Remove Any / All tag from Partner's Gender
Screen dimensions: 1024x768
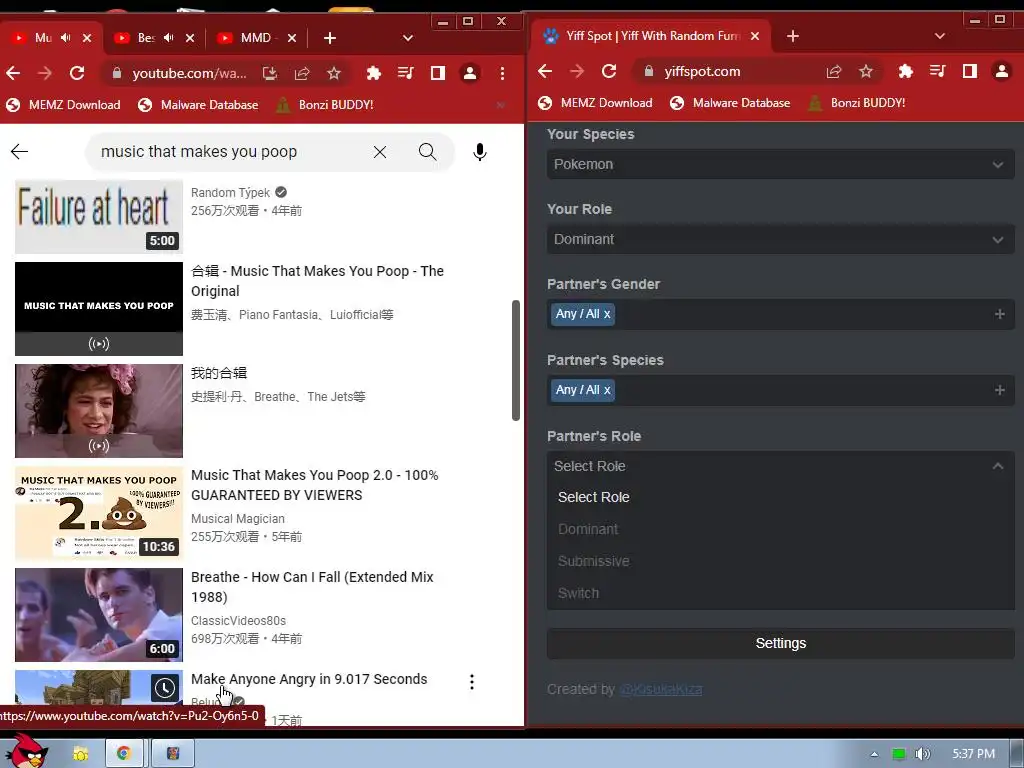pyautogui.click(x=607, y=314)
